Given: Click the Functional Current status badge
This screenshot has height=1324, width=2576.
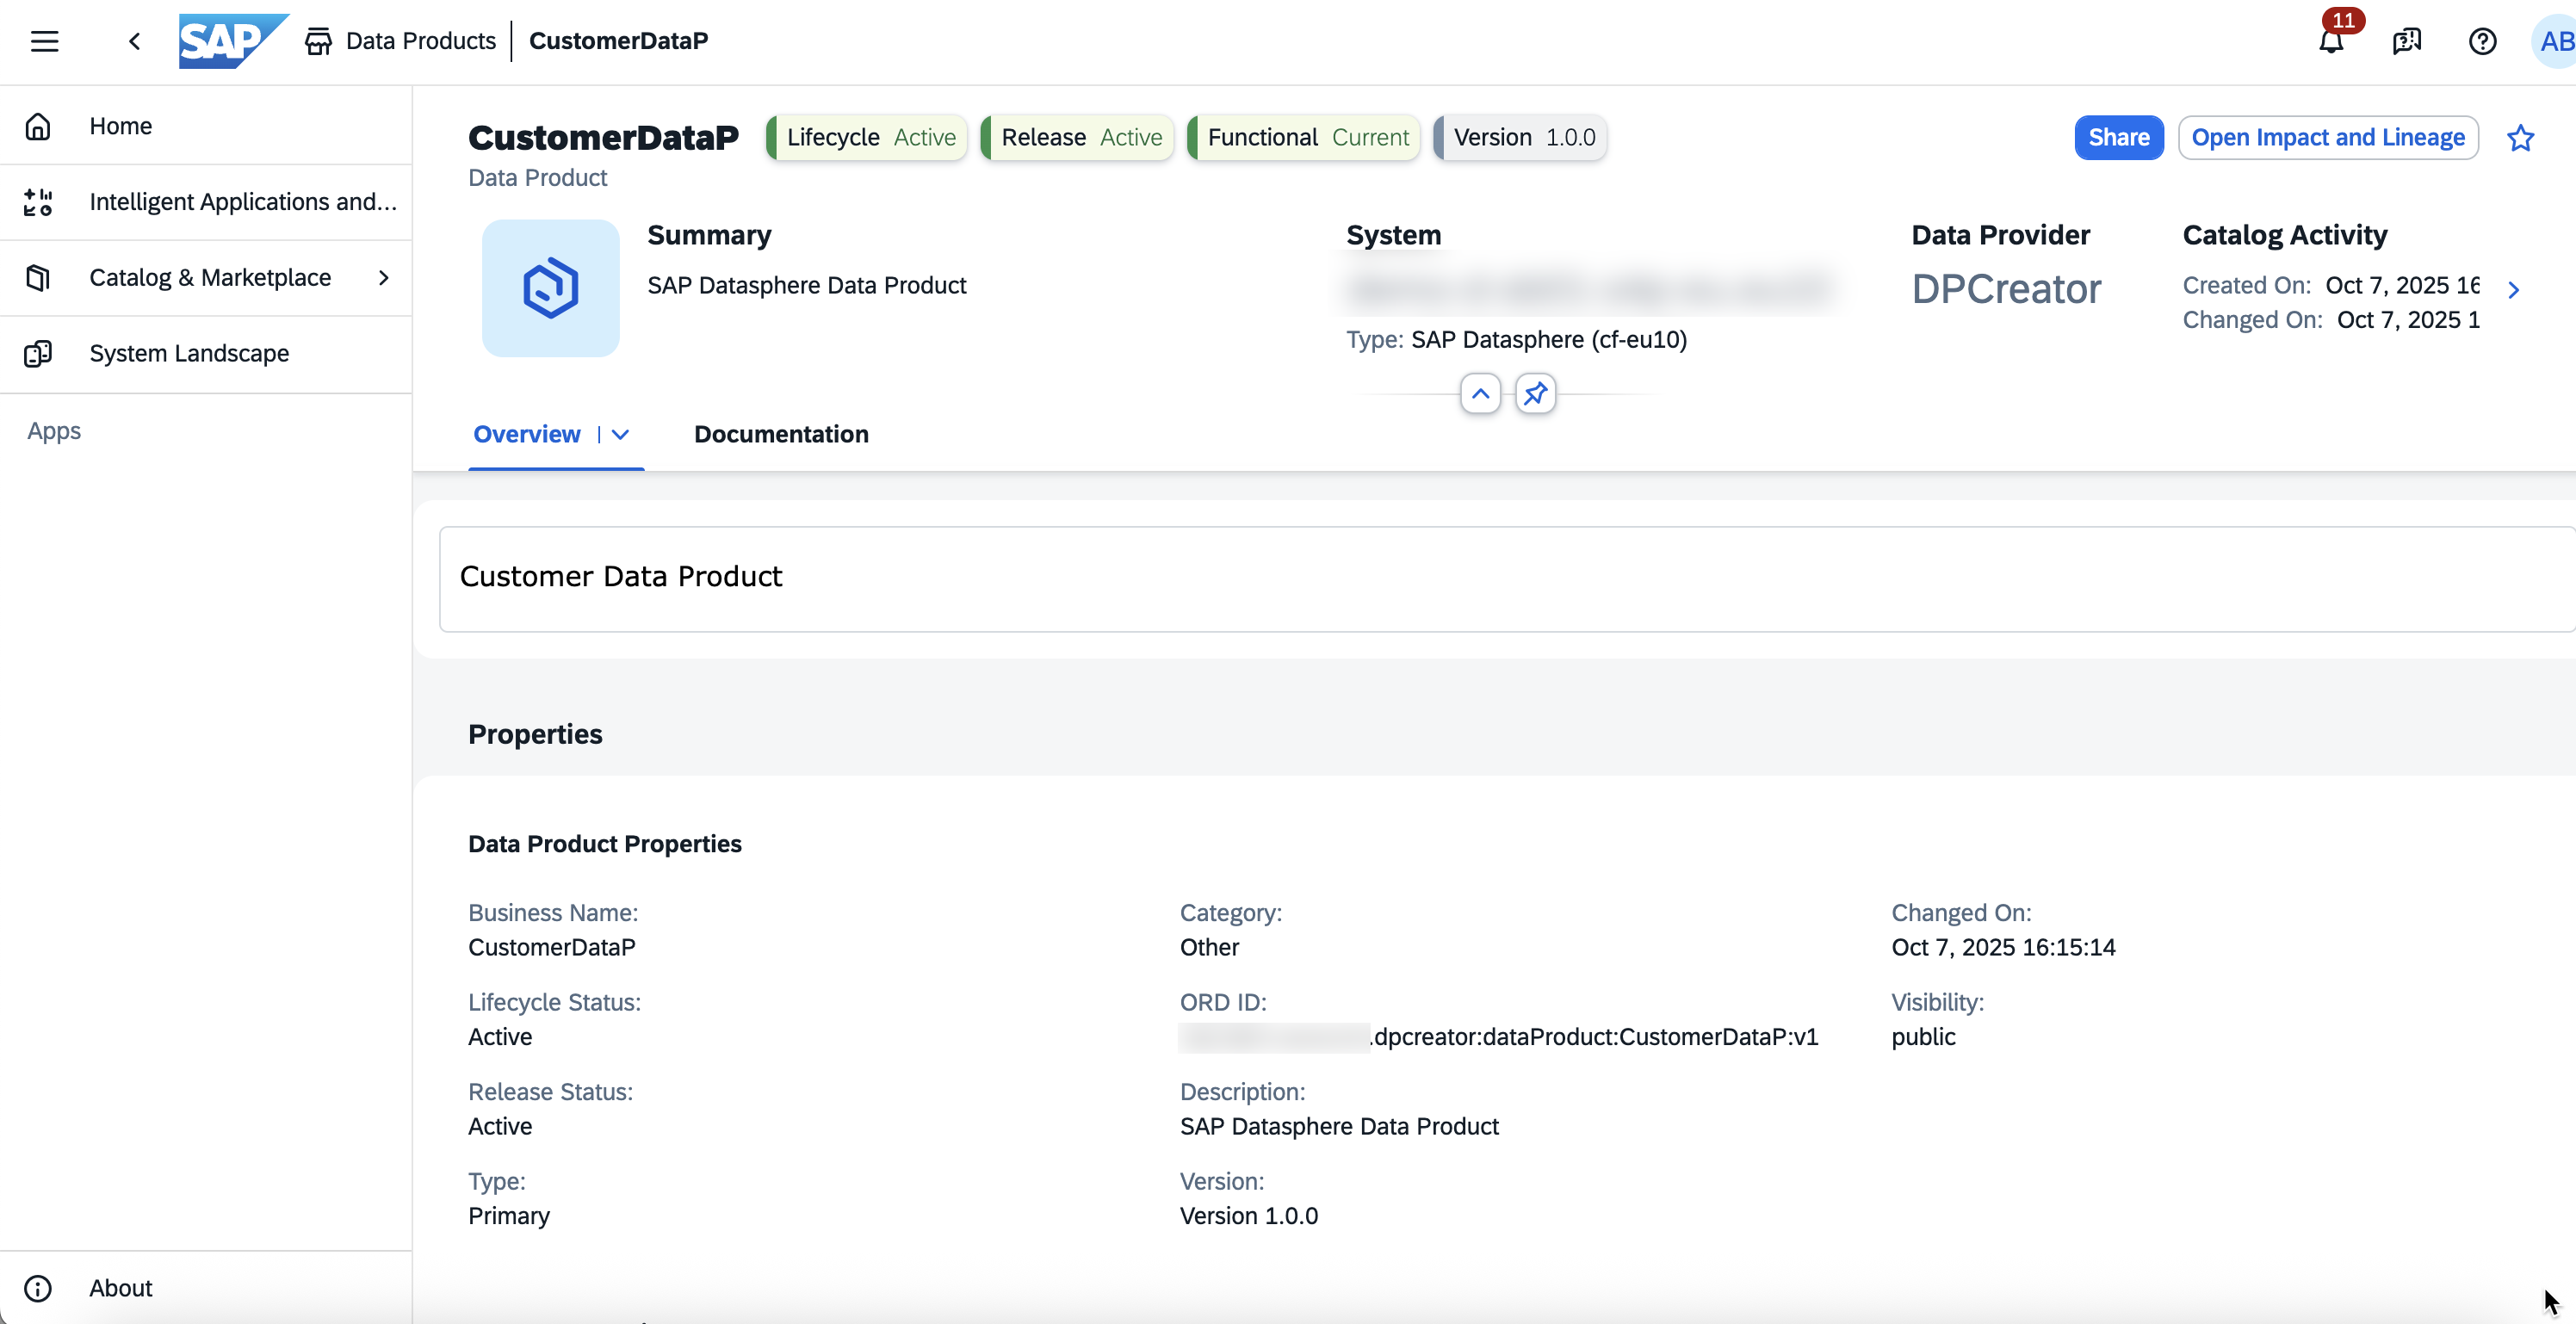Looking at the screenshot, I should point(1303,138).
